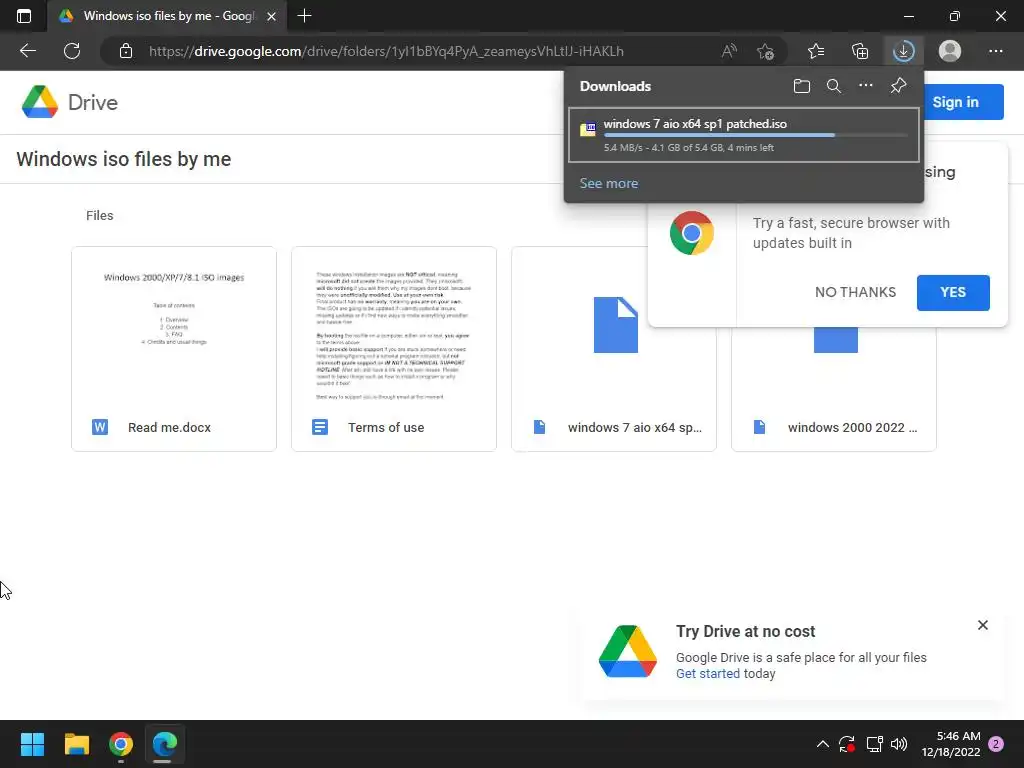This screenshot has width=1024, height=768.
Task: Open the windows 7 aio x64 file card
Action: click(x=614, y=349)
